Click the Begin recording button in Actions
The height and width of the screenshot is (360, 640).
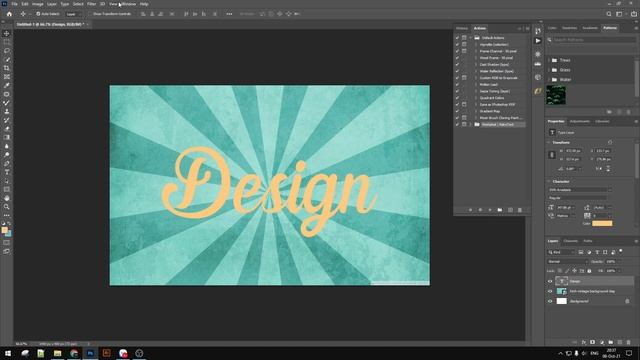click(x=480, y=210)
